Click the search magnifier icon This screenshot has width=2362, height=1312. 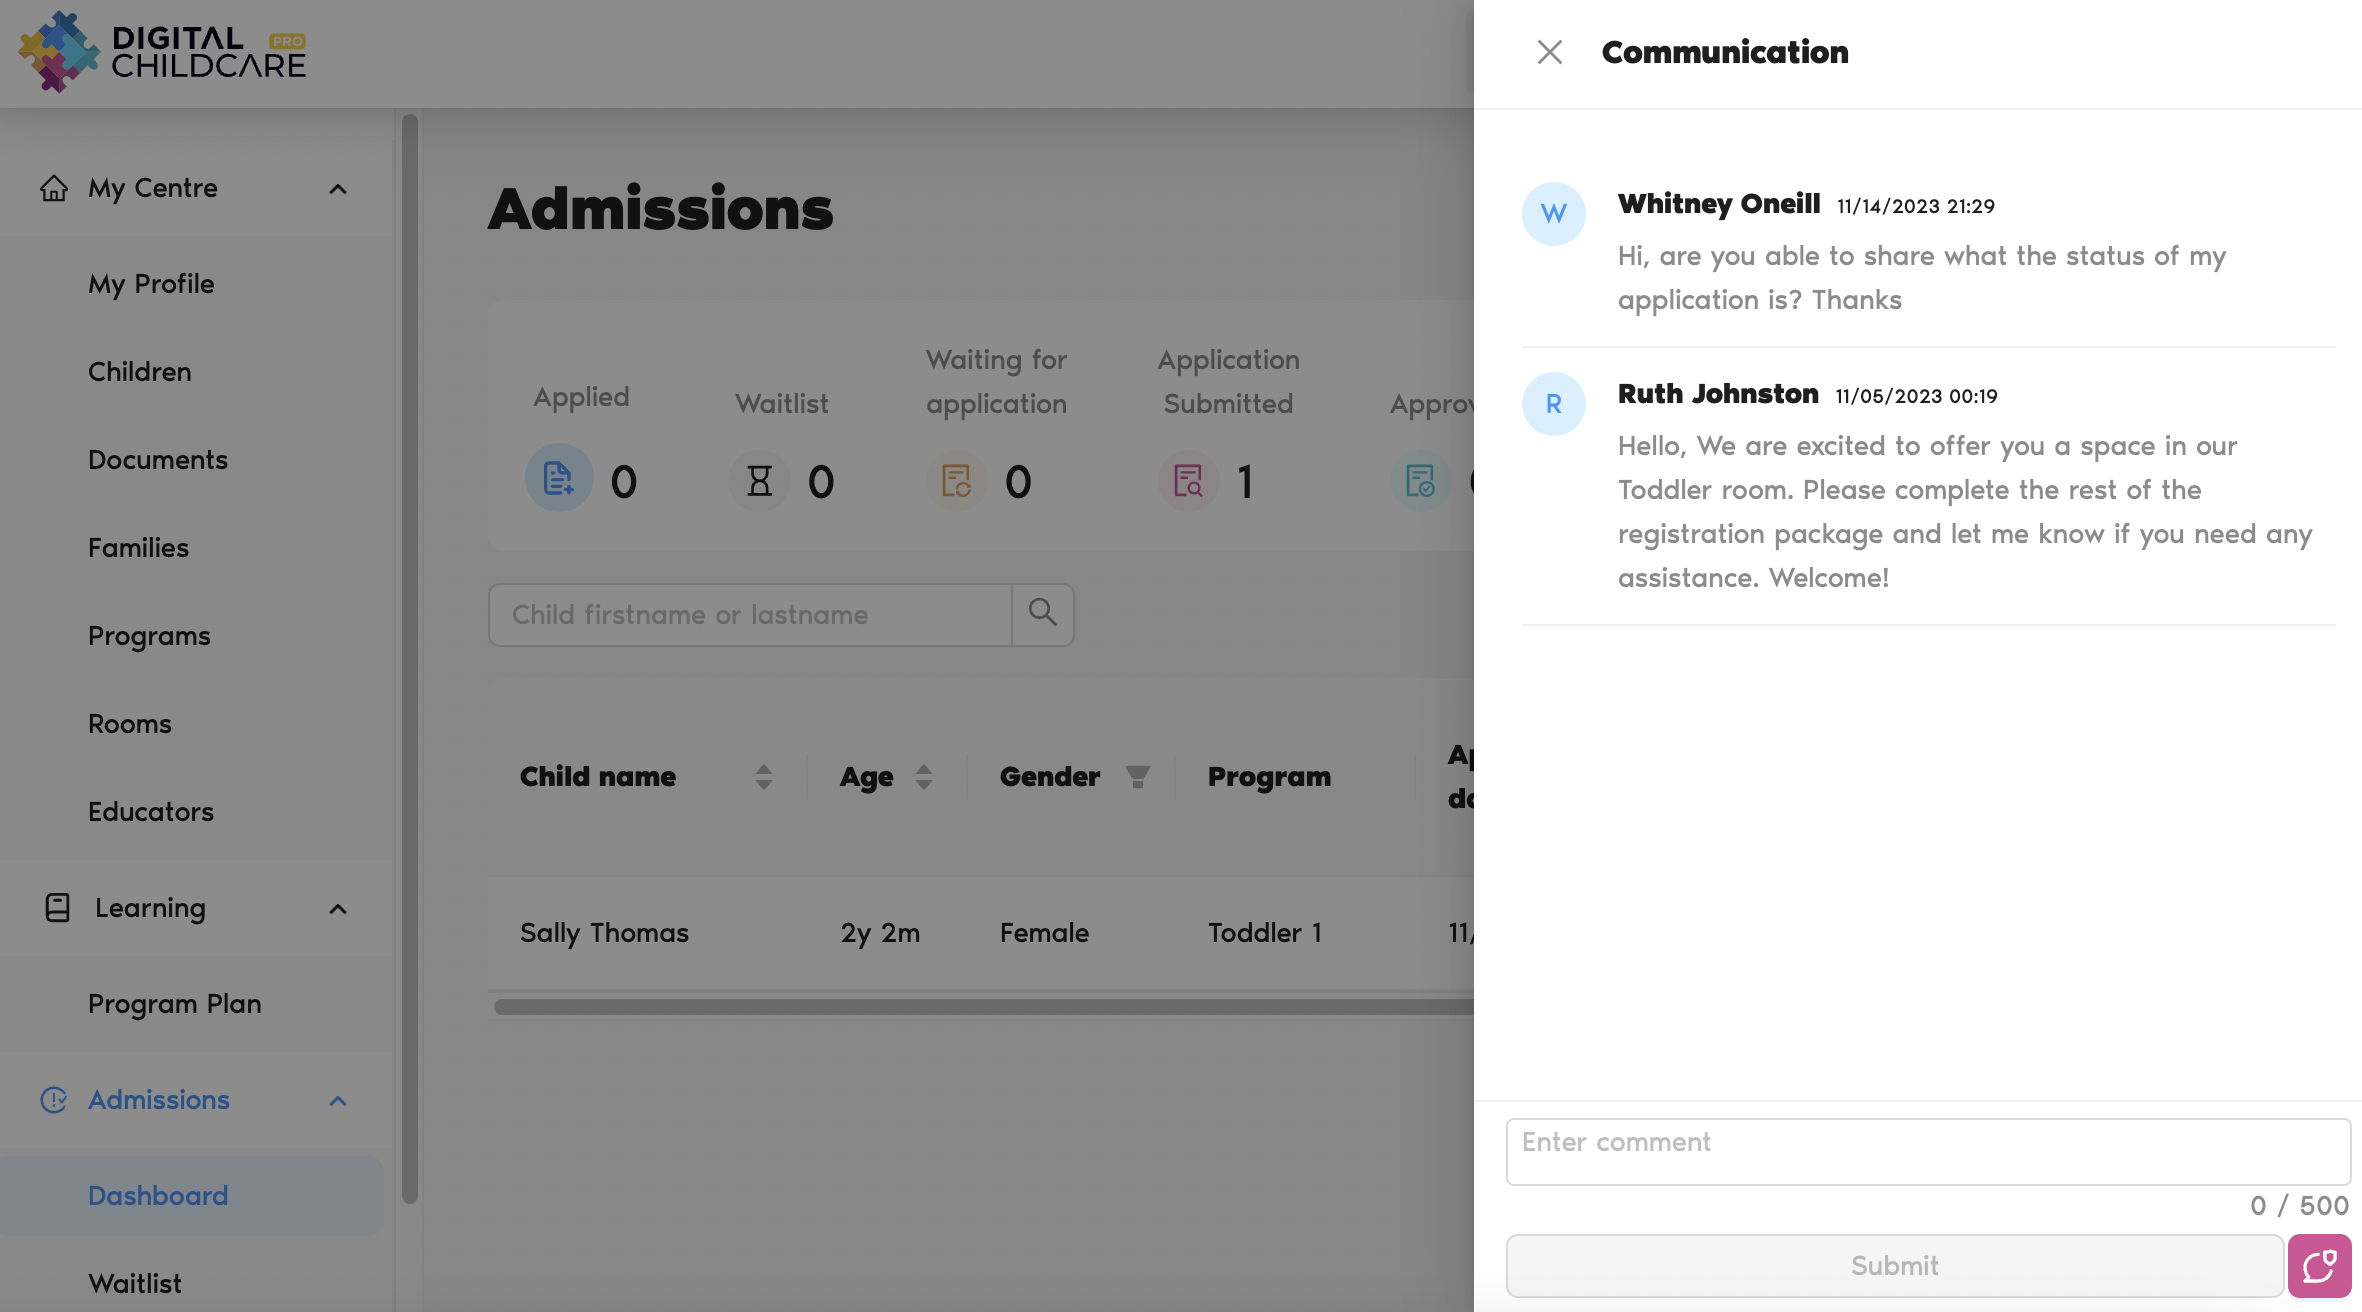[x=1042, y=614]
